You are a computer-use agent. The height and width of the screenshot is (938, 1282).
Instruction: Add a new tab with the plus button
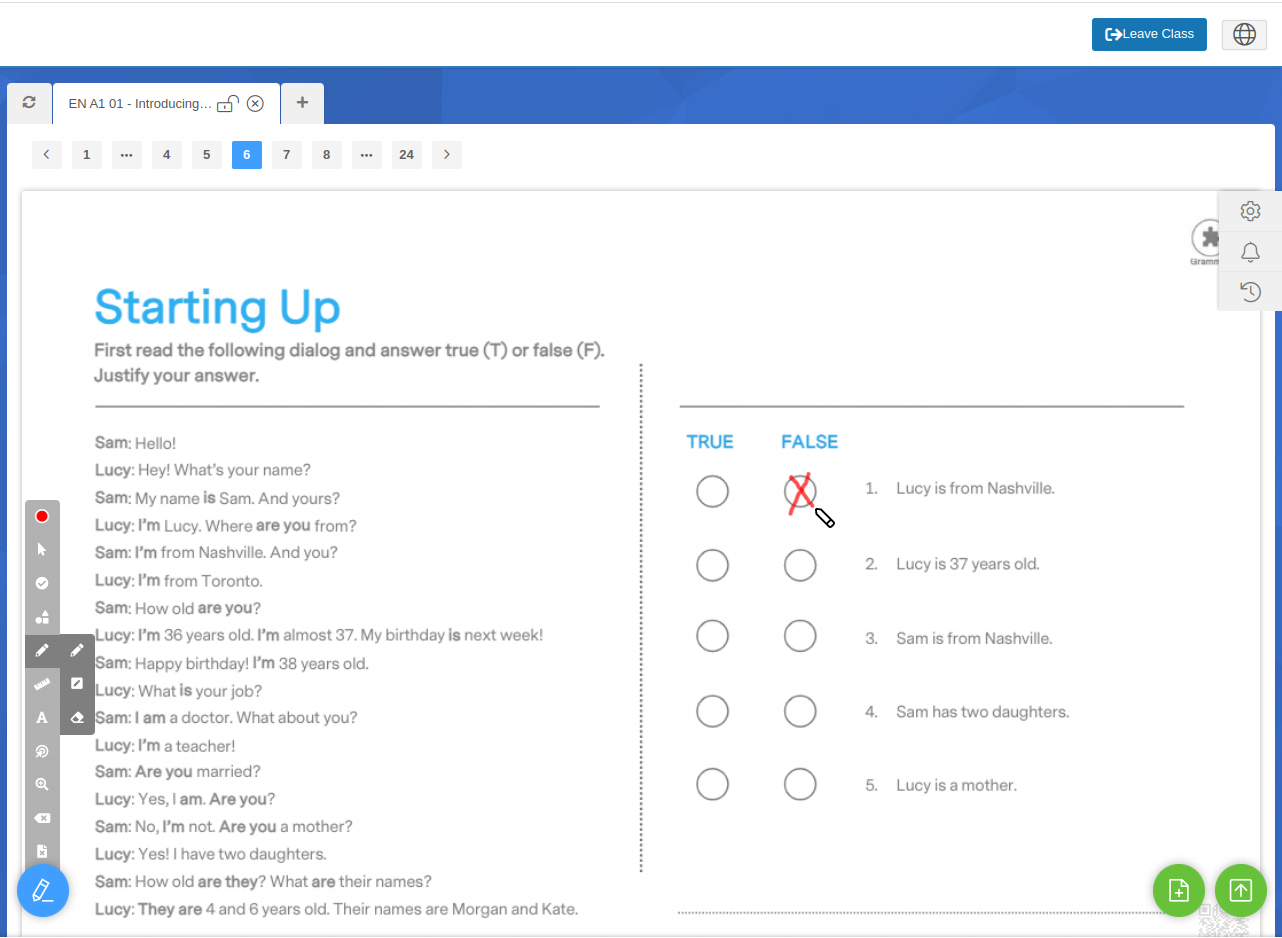302,103
